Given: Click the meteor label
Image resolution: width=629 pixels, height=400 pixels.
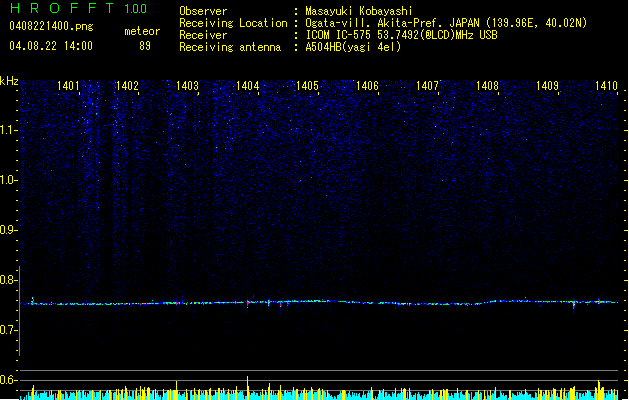Looking at the screenshot, I should pos(142,31).
